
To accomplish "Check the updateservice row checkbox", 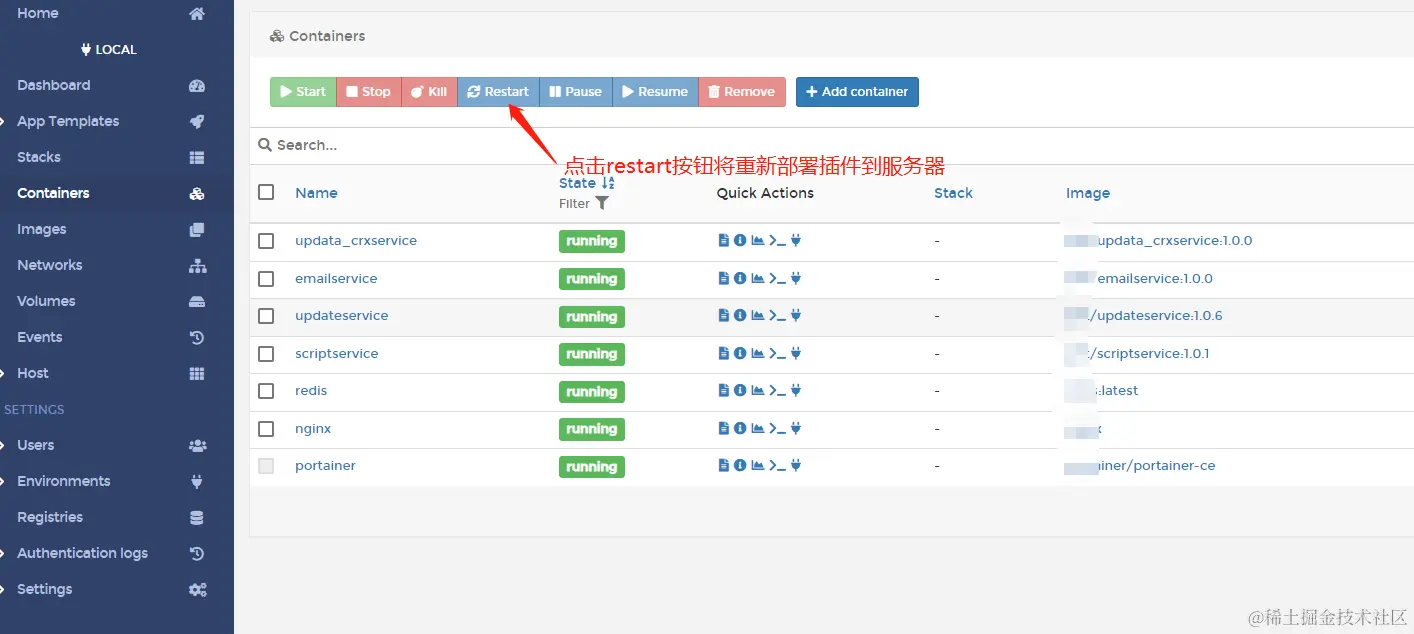I will pyautogui.click(x=266, y=316).
